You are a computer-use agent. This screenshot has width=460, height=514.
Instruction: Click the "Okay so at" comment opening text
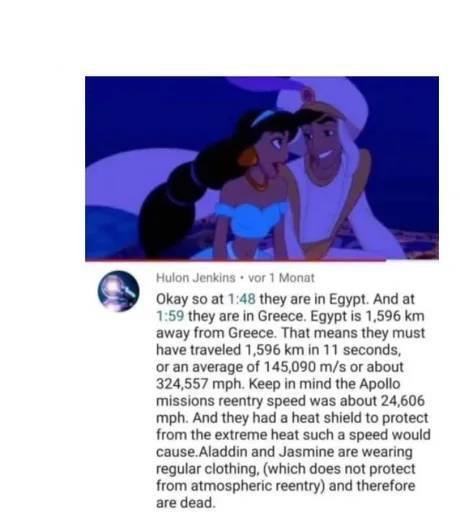[190, 299]
